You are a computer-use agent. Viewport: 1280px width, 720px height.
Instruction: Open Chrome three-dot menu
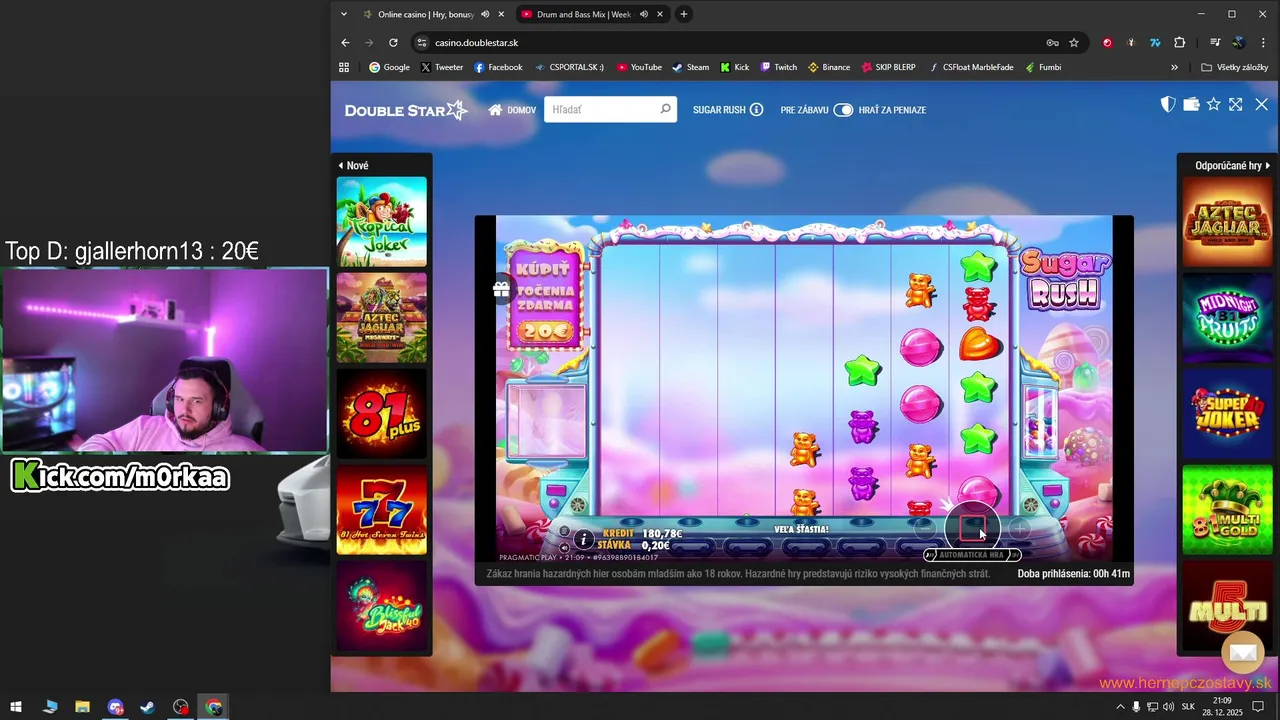coord(1262,43)
